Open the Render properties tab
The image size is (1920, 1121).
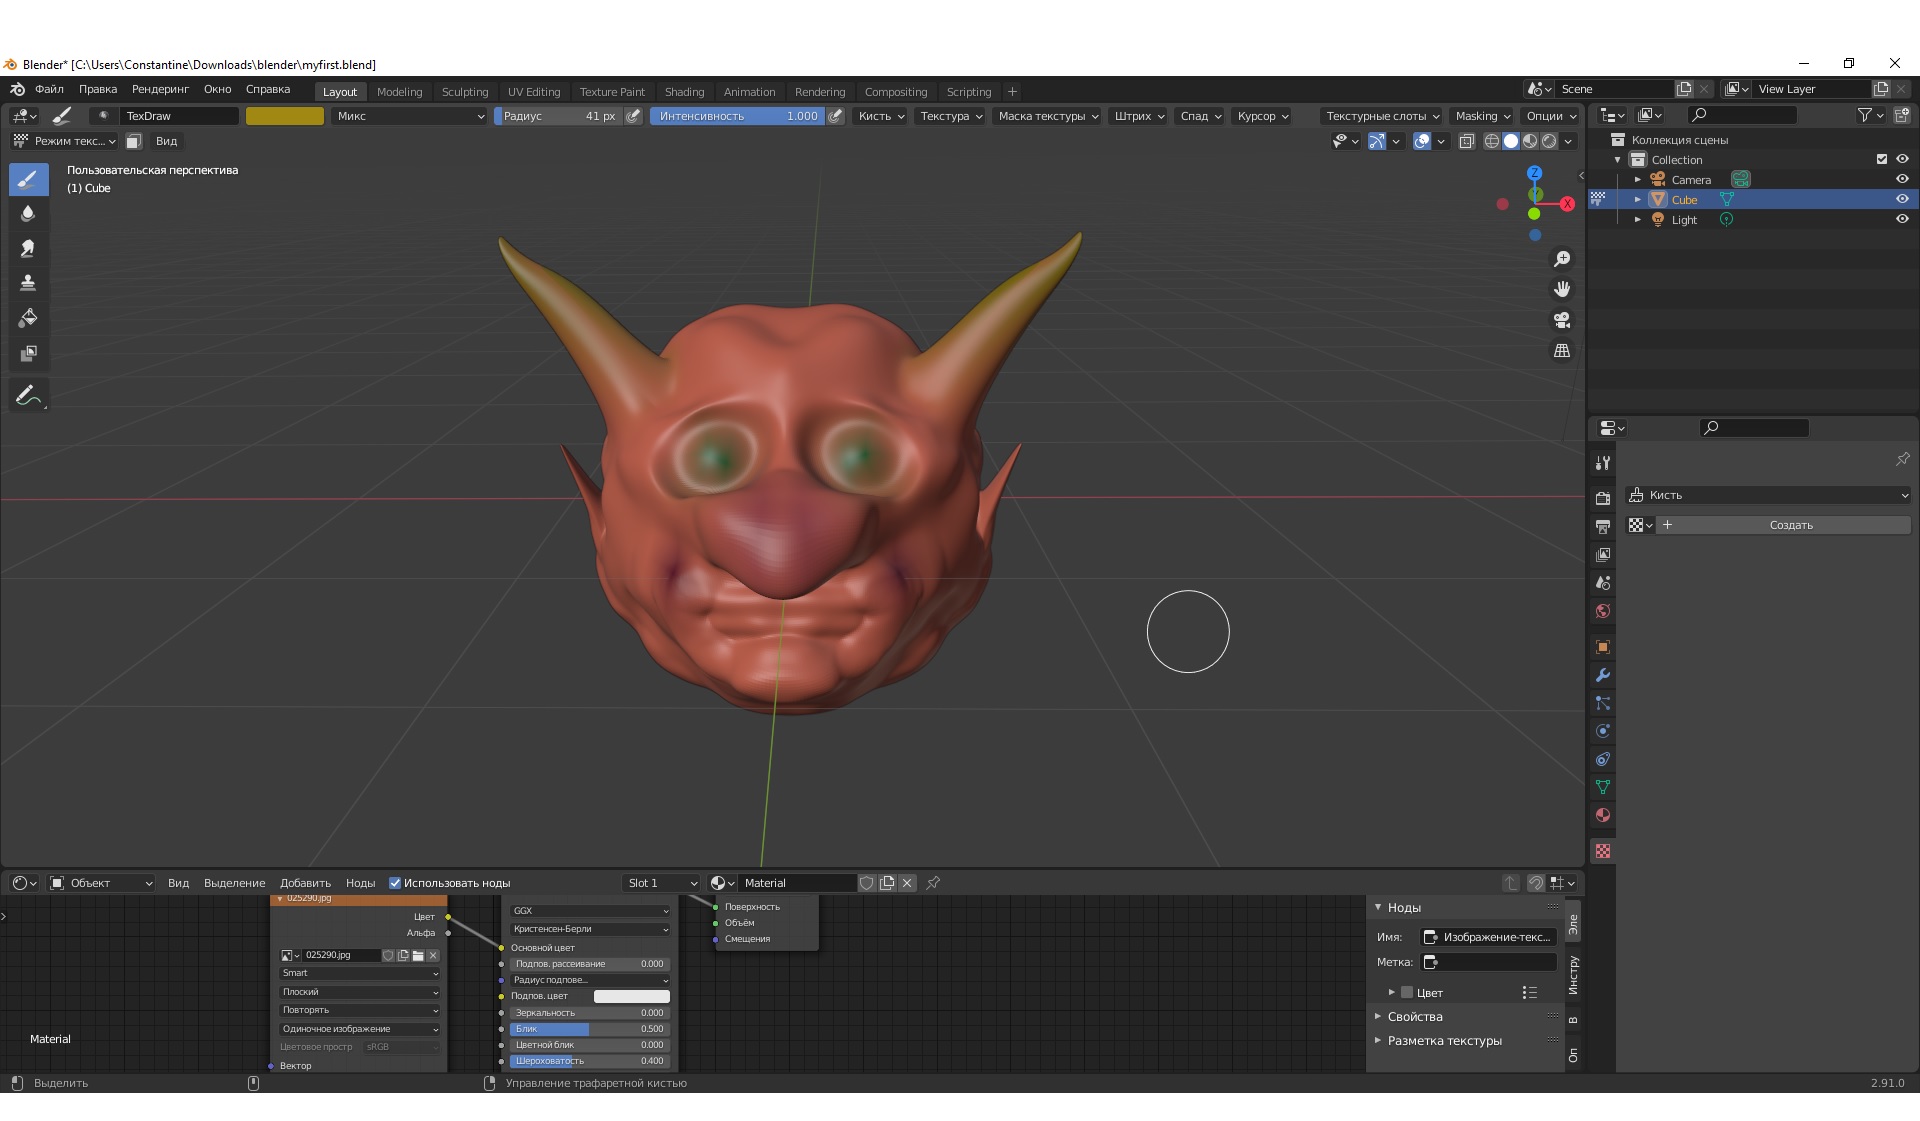click(1603, 498)
